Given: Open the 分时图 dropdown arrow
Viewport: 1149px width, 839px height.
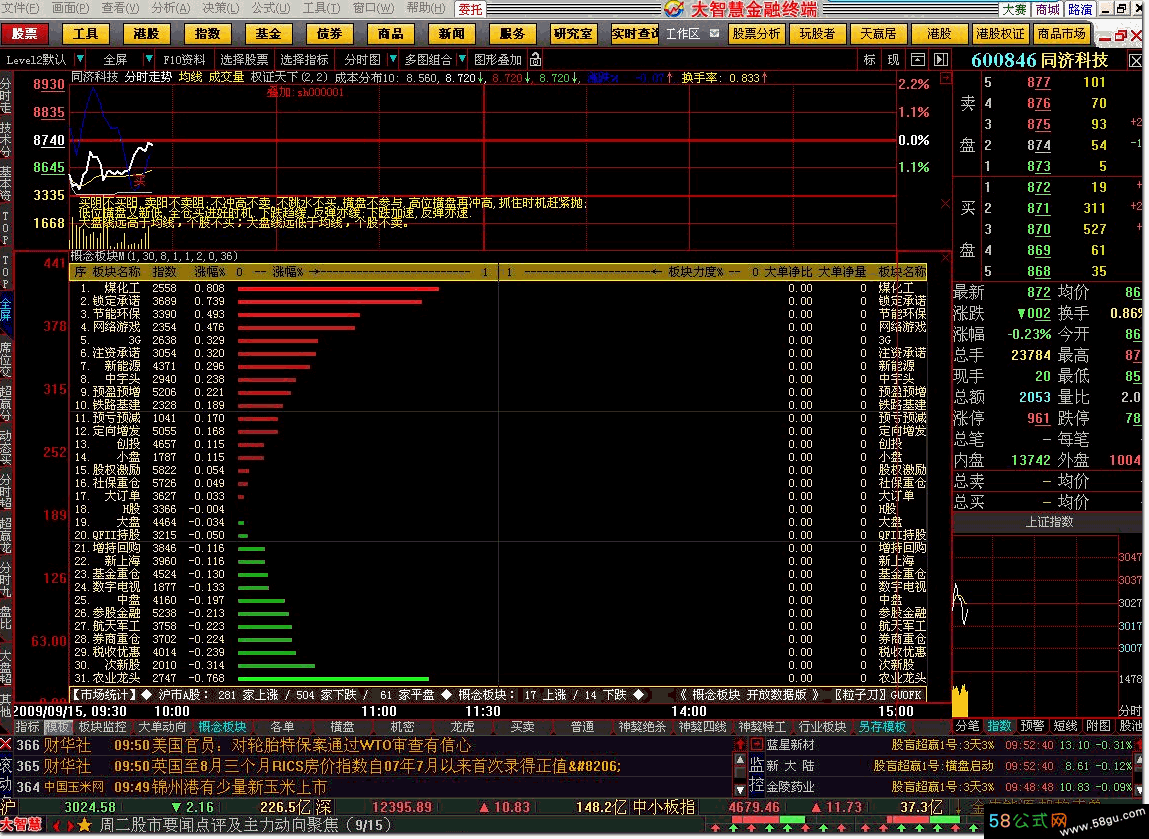Looking at the screenshot, I should (393, 59).
